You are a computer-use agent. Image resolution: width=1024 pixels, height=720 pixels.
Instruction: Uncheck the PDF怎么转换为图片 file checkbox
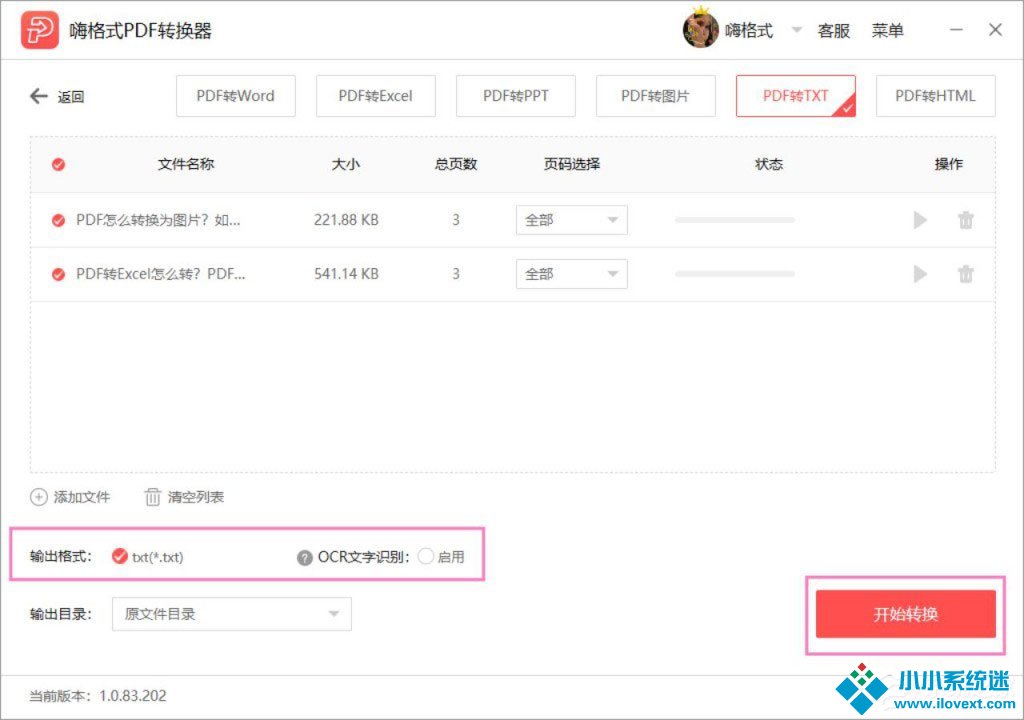[x=58, y=220]
